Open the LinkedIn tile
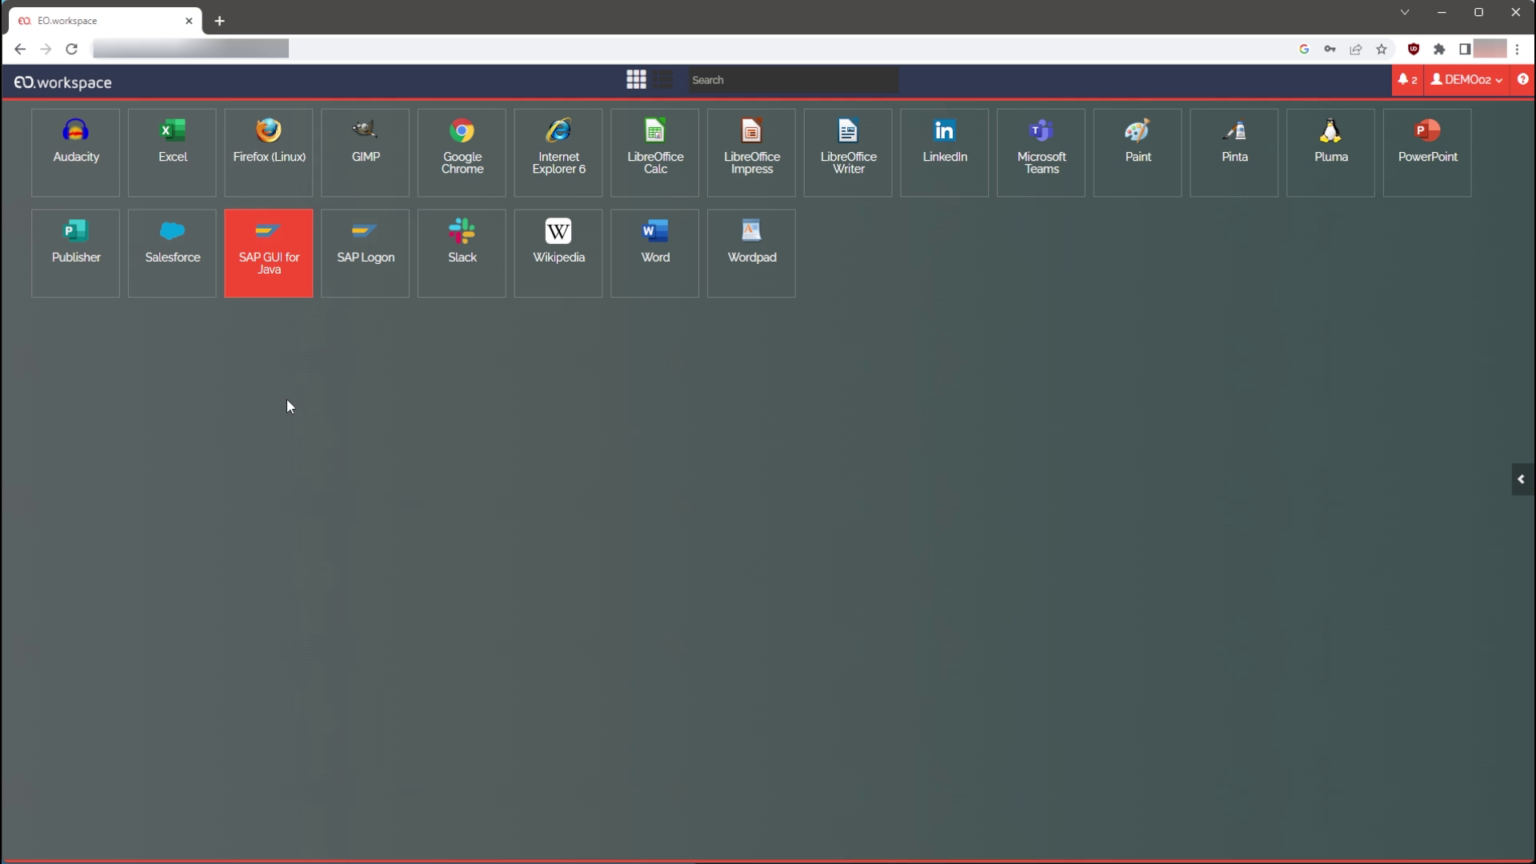The width and height of the screenshot is (1536, 864). pyautogui.click(x=944, y=153)
